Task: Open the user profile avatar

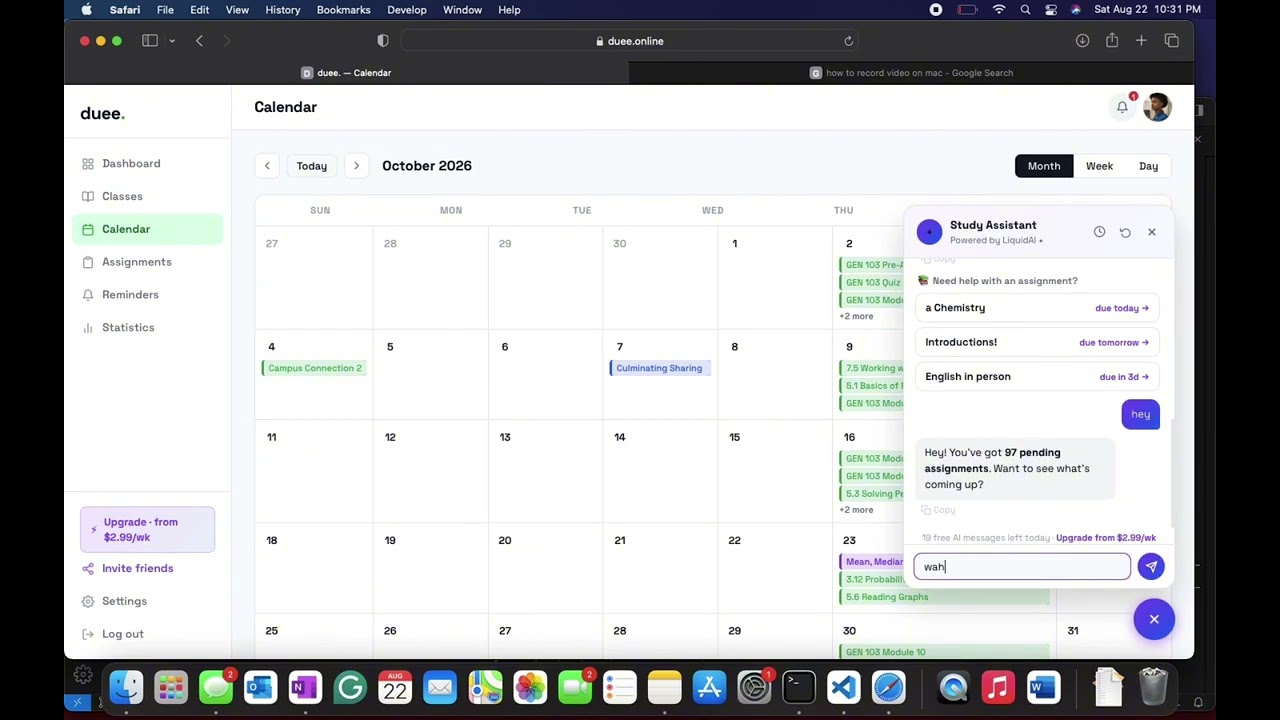Action: [x=1157, y=107]
